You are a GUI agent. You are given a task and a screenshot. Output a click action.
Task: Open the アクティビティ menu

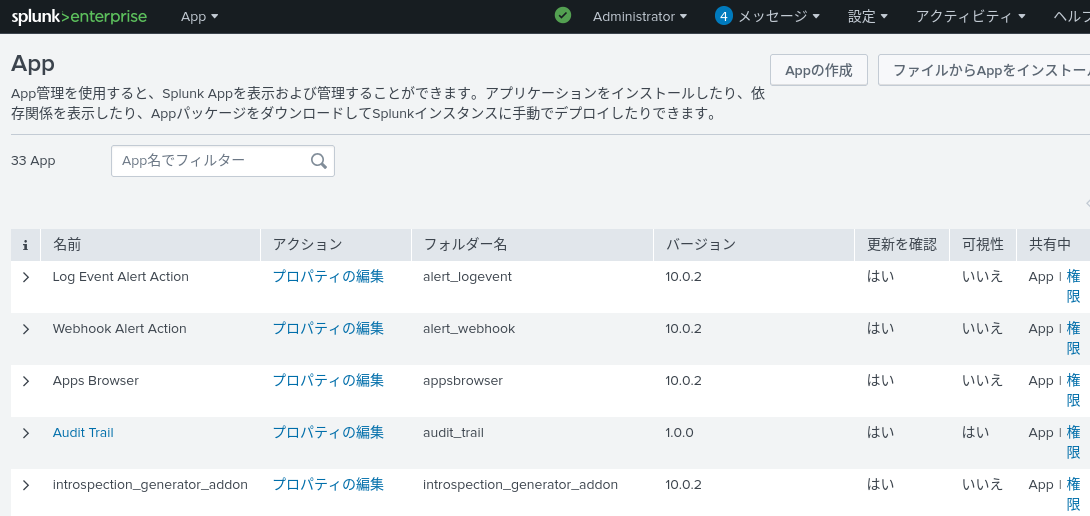pyautogui.click(x=971, y=17)
